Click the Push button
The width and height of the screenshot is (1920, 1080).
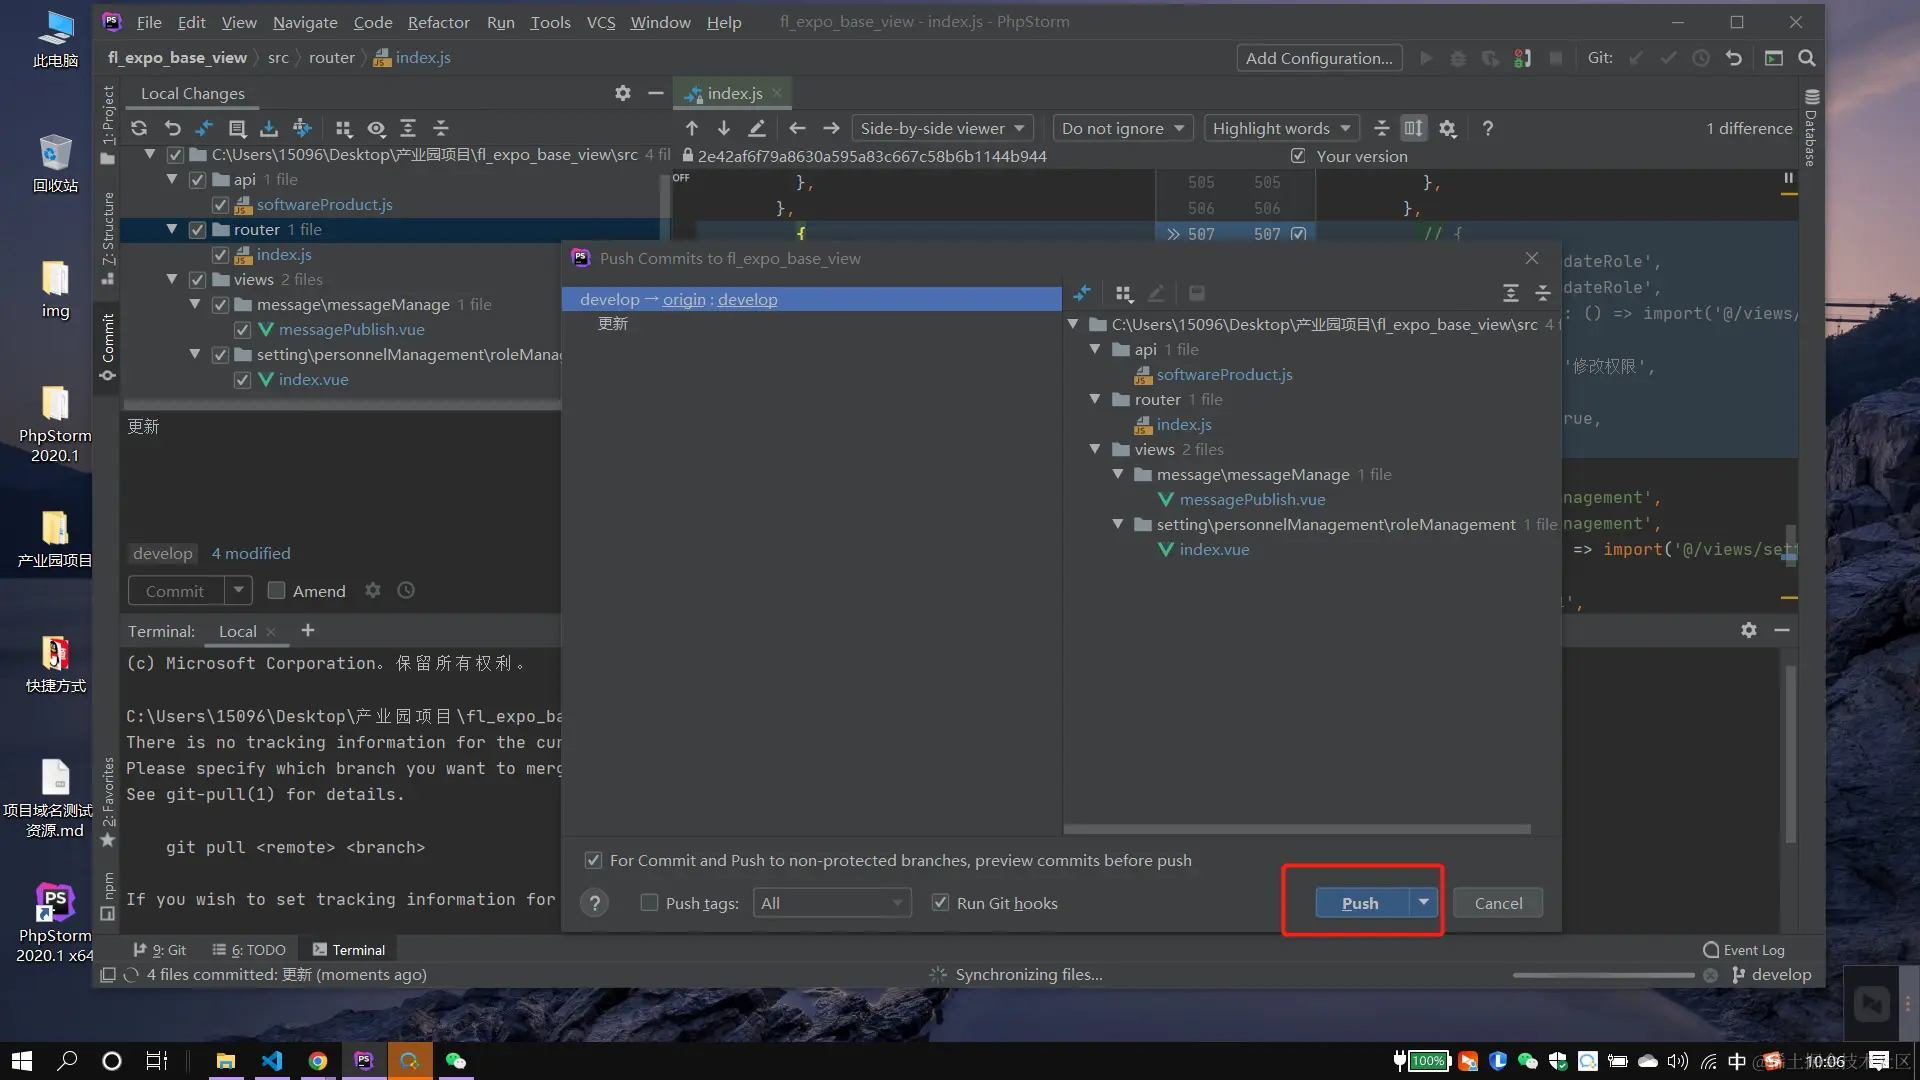point(1360,903)
